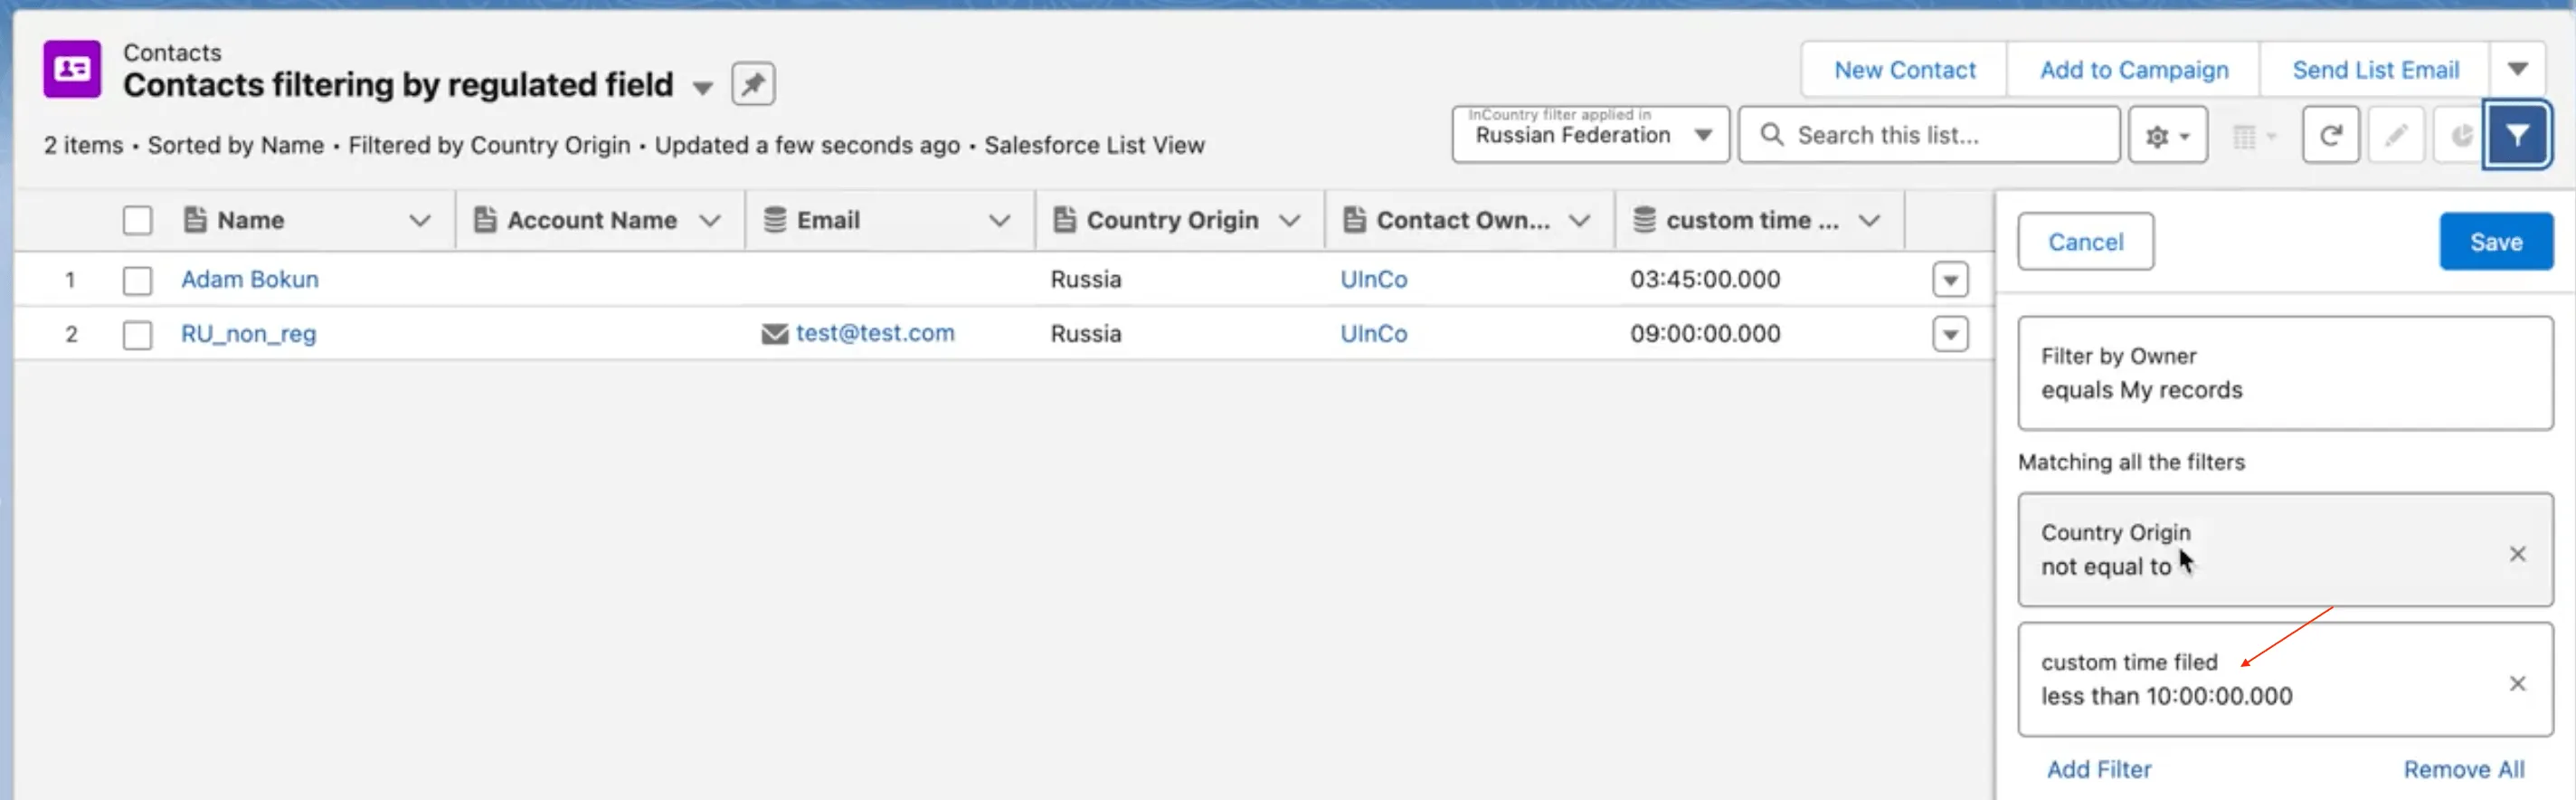Open the Filter by Owner panel

[2284, 373]
